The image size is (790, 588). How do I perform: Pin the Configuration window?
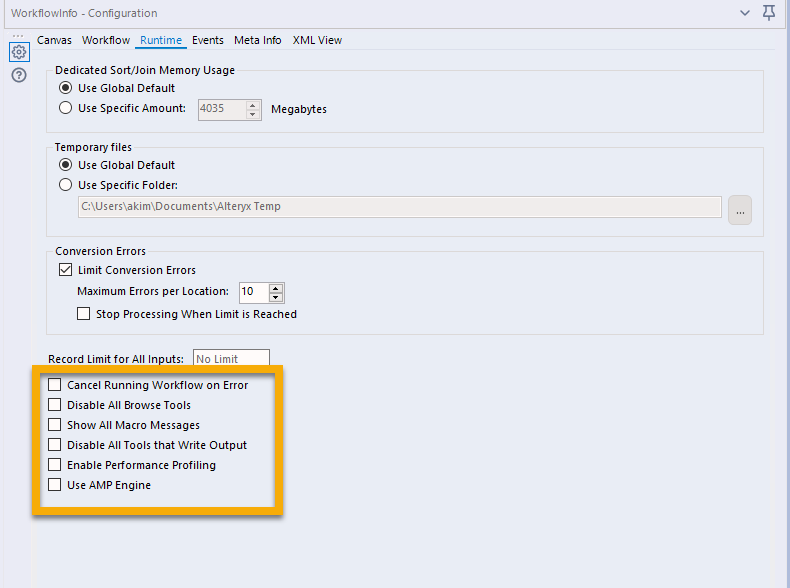tap(769, 13)
